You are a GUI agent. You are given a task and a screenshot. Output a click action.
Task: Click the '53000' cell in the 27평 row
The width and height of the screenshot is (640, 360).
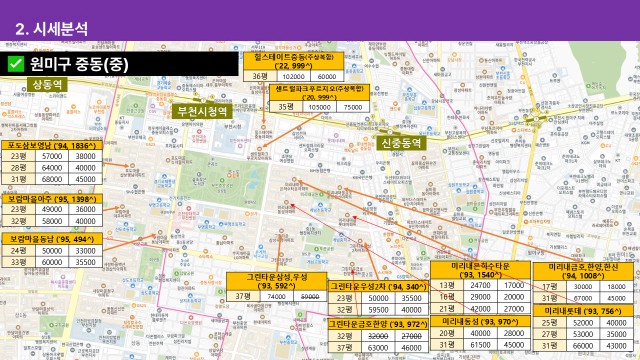click(x=583, y=334)
